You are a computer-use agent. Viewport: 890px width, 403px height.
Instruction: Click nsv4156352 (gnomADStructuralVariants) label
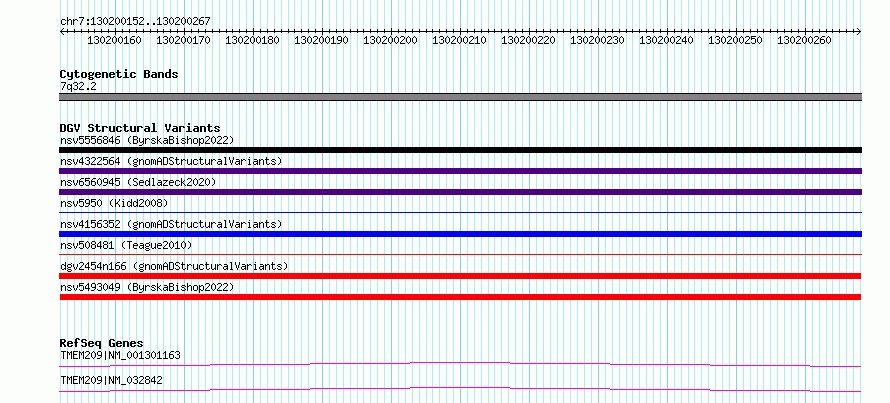171,224
